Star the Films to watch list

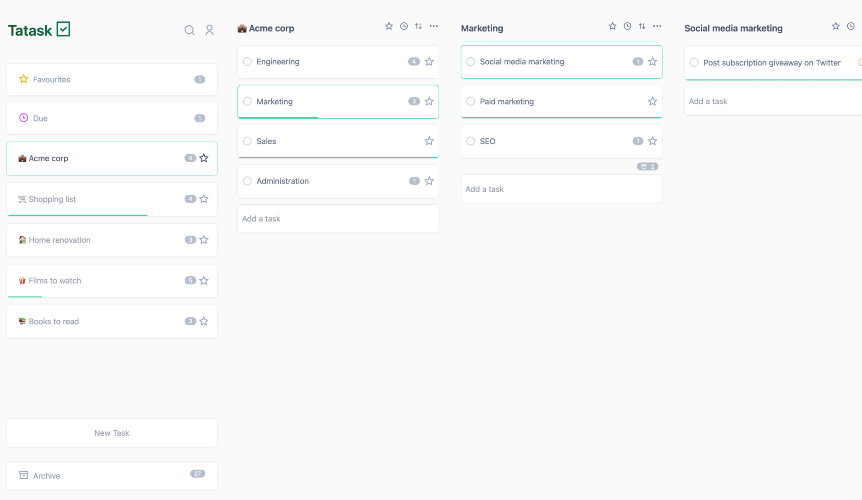tap(204, 281)
